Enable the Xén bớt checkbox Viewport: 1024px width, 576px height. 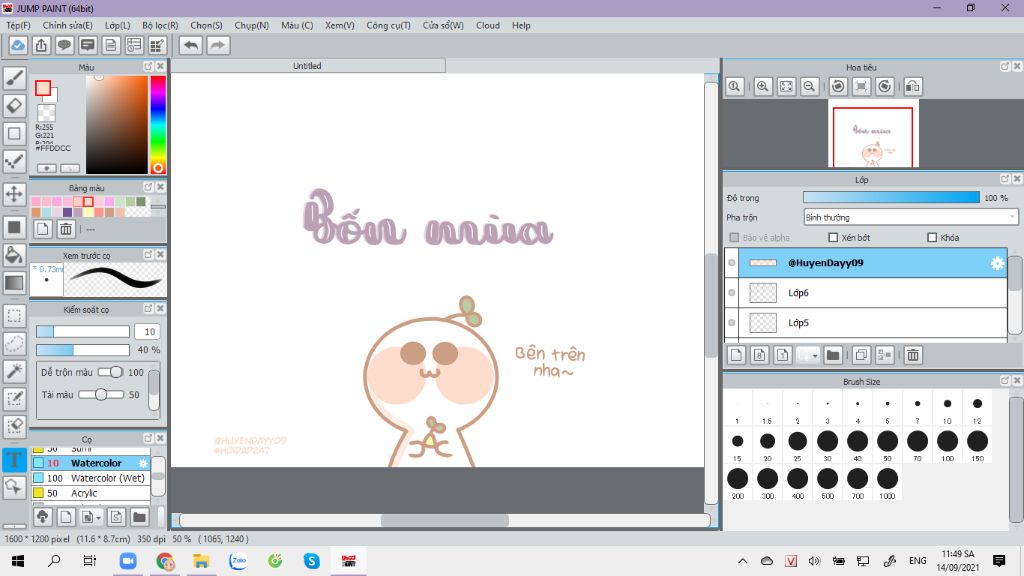833,238
